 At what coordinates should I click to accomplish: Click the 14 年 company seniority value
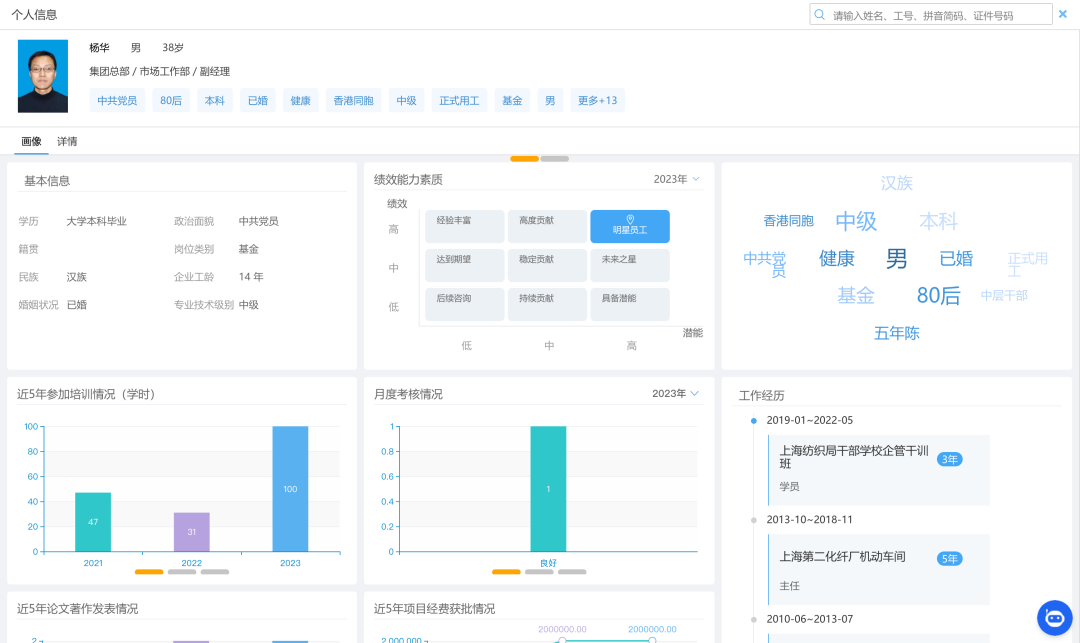251,277
